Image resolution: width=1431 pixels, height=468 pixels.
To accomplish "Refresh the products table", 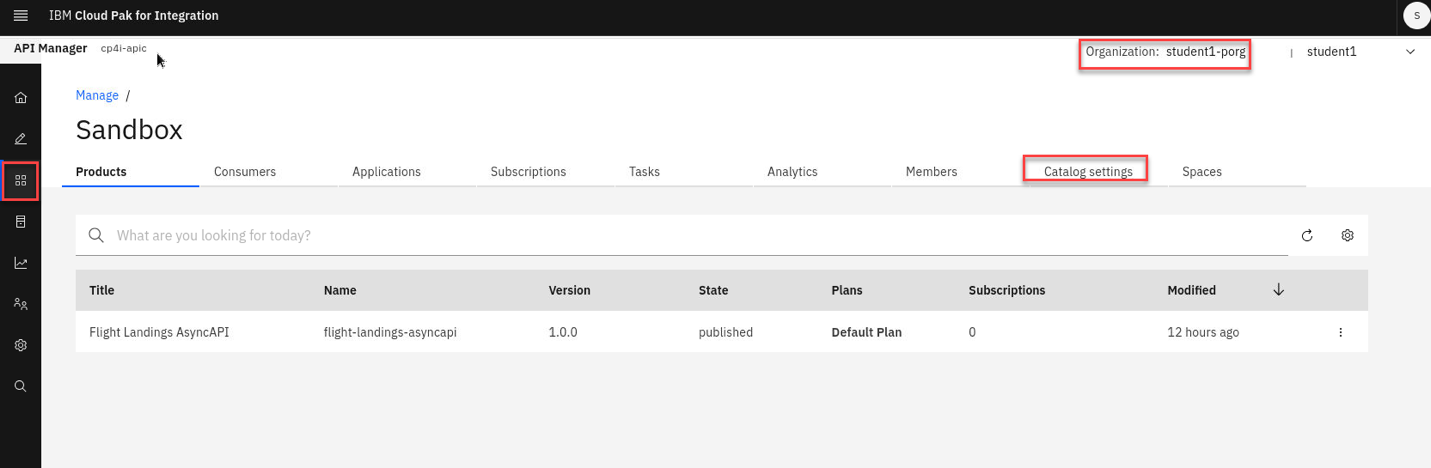I will [1306, 236].
